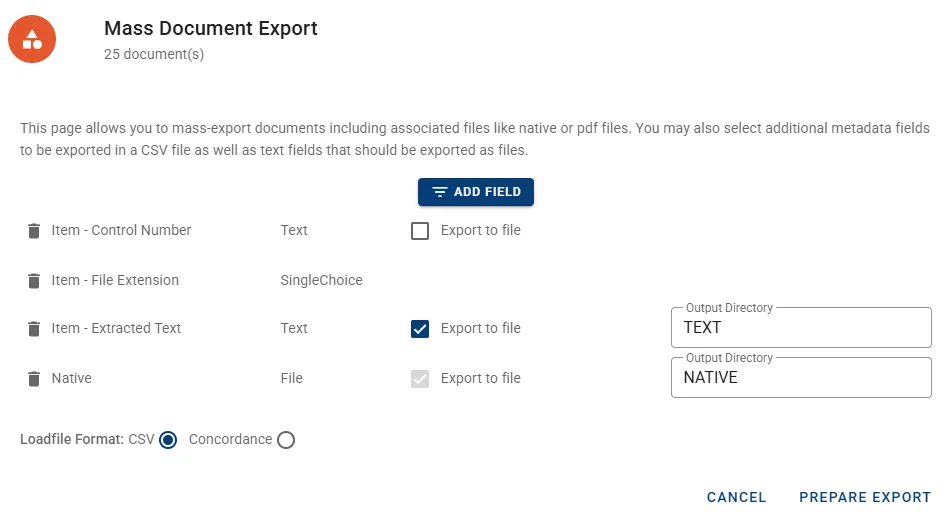Select CSV loadfile format
950x518 pixels.
[x=168, y=440]
